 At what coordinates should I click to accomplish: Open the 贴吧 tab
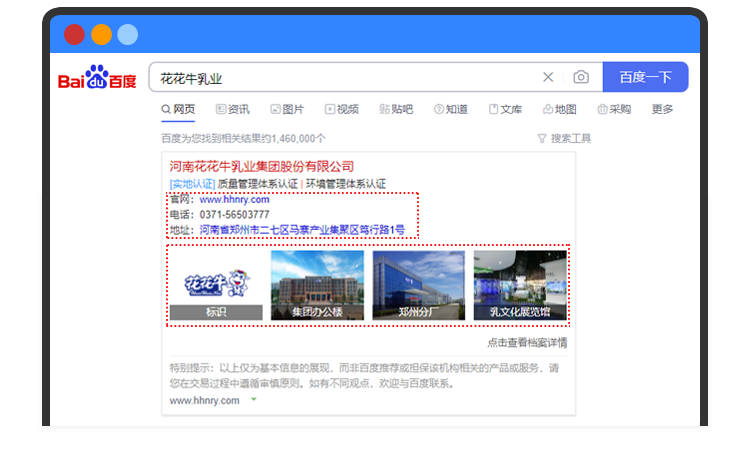[x=396, y=110]
